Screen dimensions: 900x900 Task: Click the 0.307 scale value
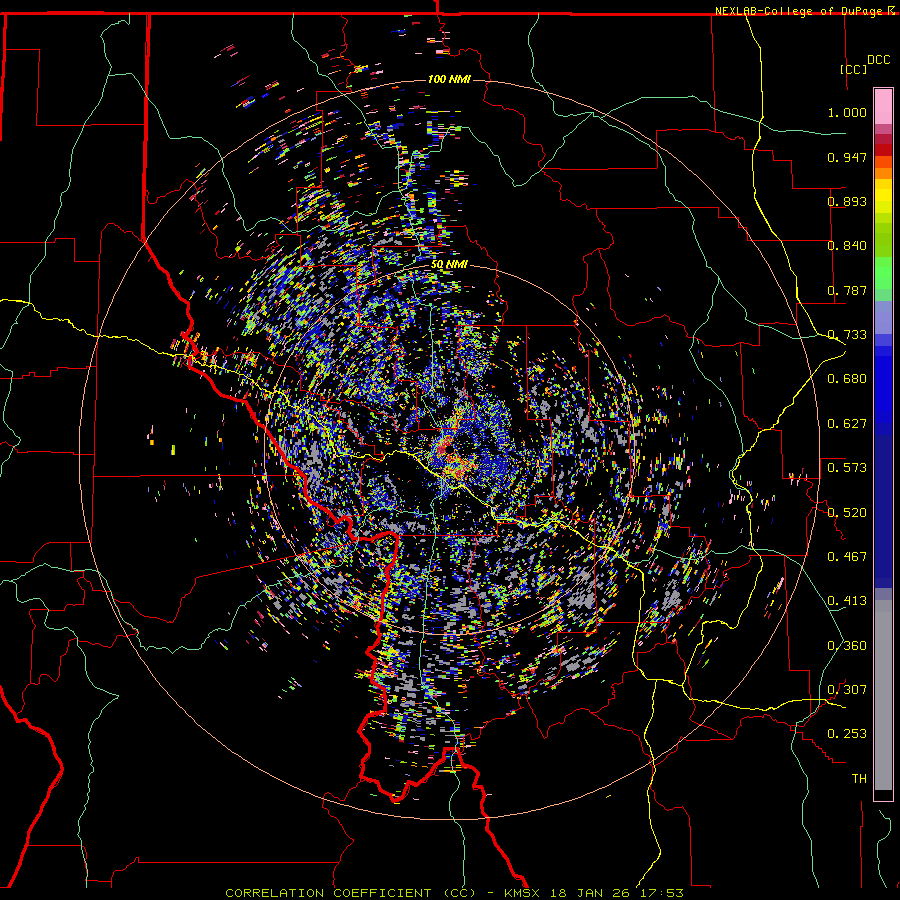point(847,690)
